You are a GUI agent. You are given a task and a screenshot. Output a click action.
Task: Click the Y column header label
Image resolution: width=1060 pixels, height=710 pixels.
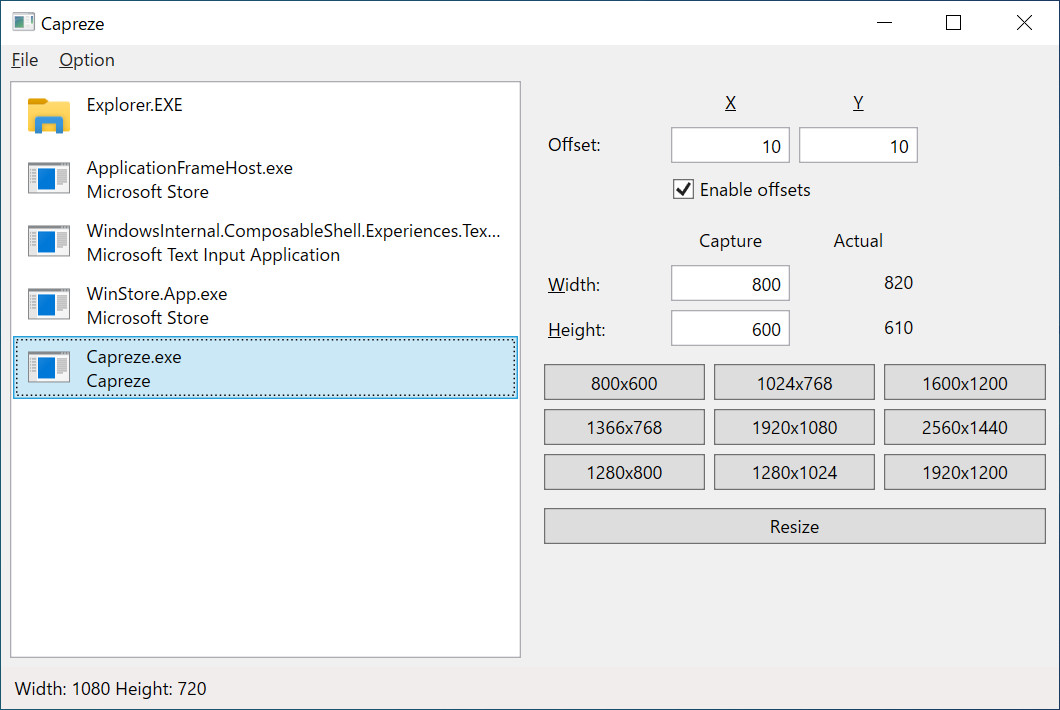pos(858,103)
